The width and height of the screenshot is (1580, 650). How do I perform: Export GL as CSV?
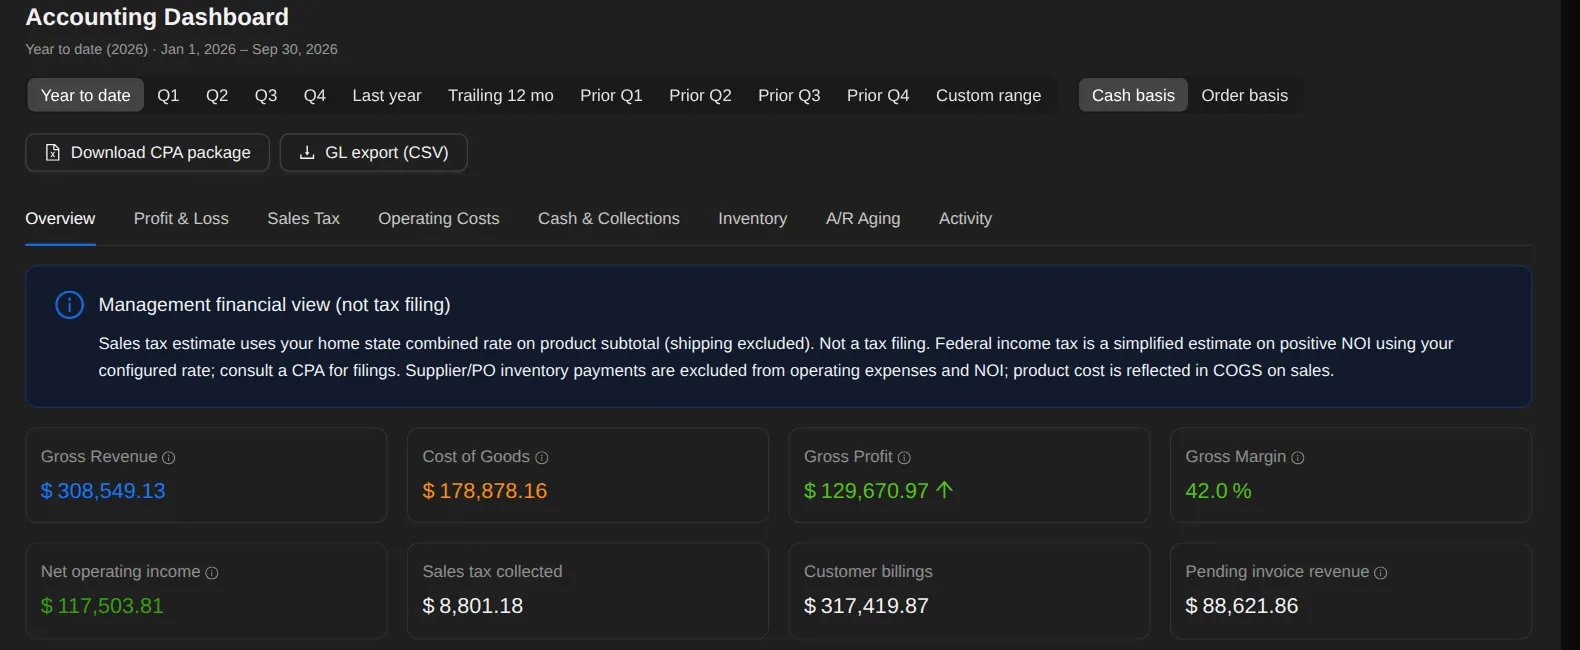point(374,152)
